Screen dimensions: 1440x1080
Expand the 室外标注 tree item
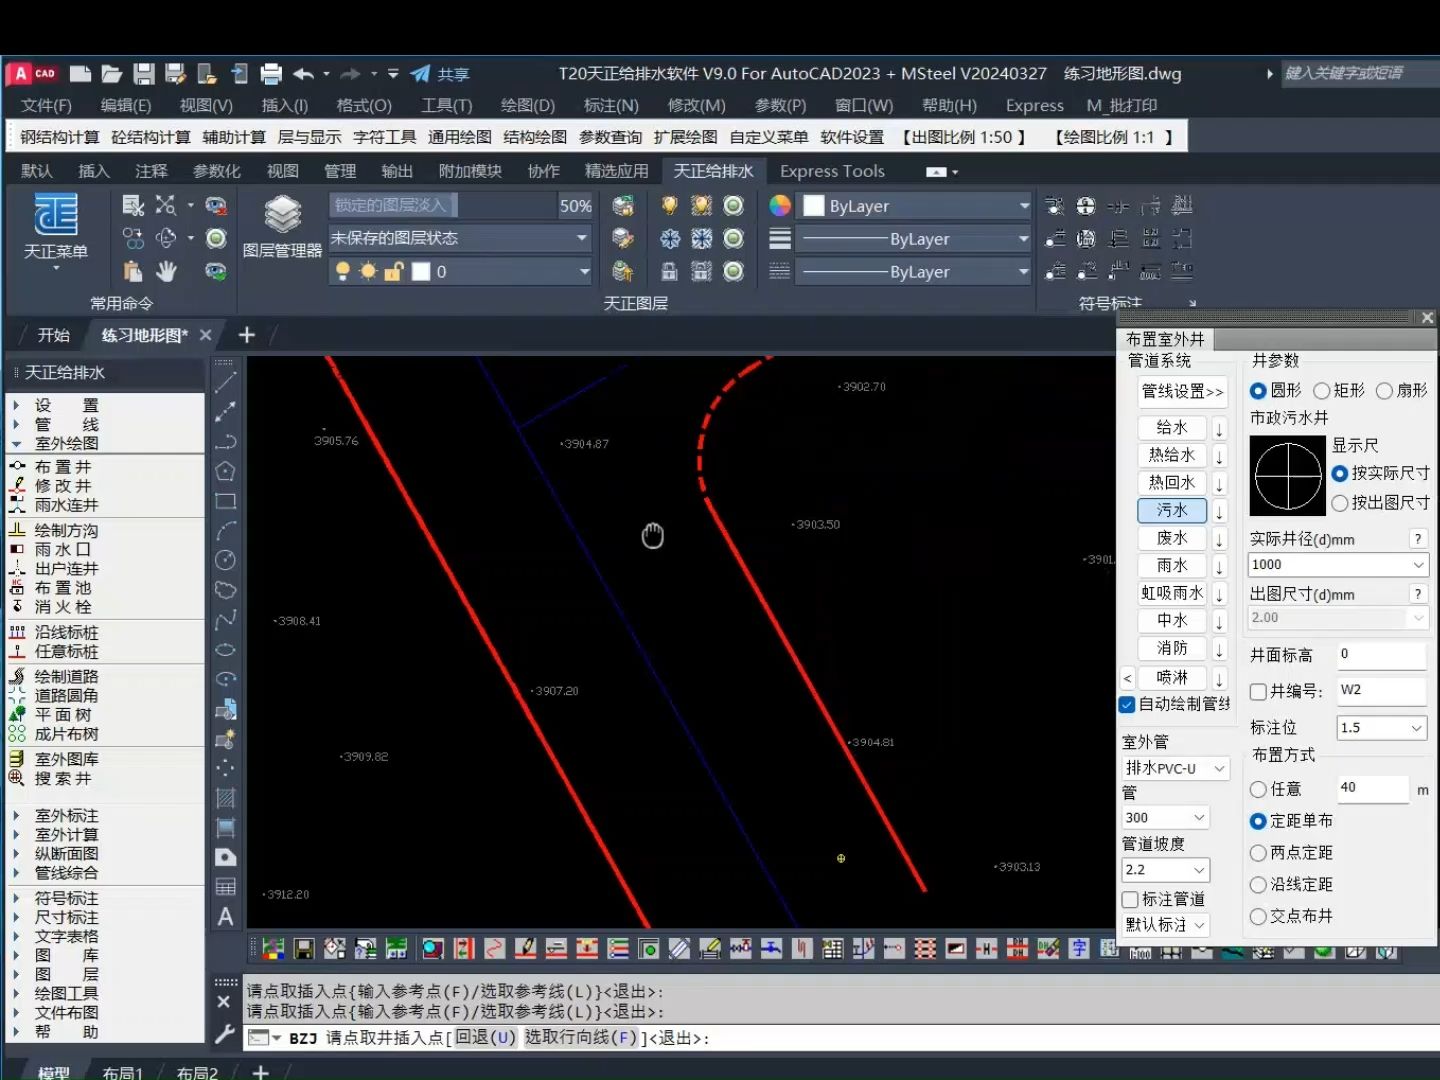(x=16, y=816)
